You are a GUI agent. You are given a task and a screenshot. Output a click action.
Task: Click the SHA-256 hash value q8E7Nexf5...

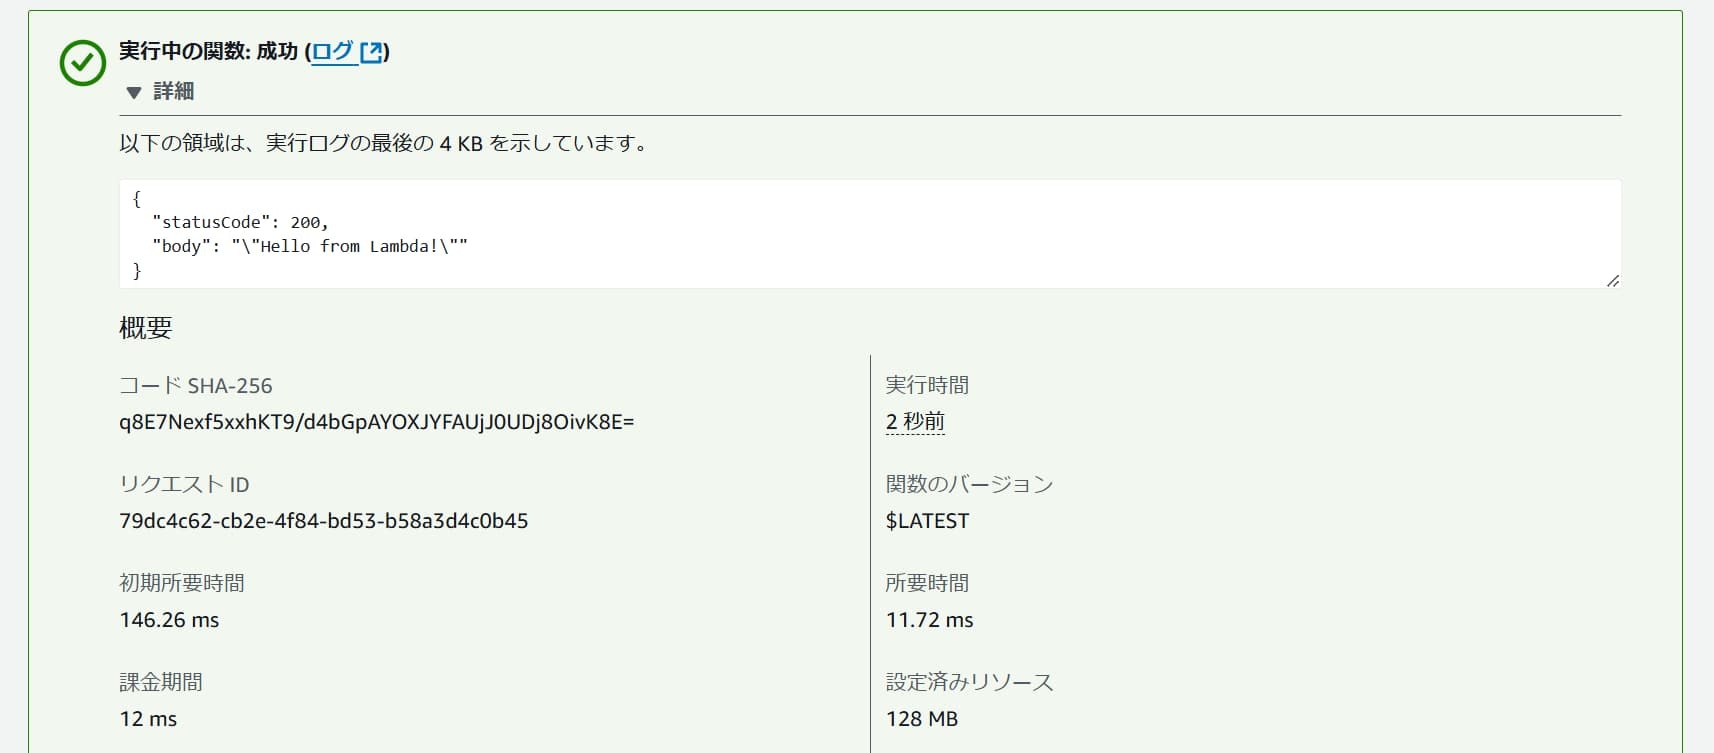[377, 422]
